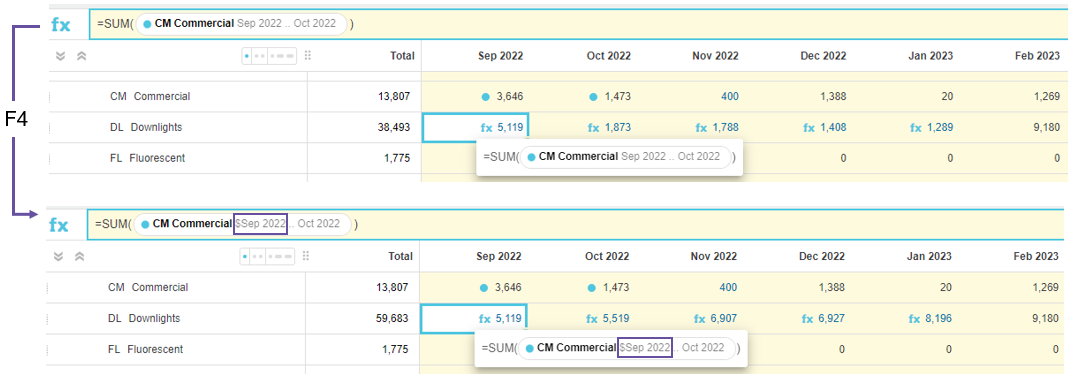Toggle the level selector in bottom grid header

(268, 256)
